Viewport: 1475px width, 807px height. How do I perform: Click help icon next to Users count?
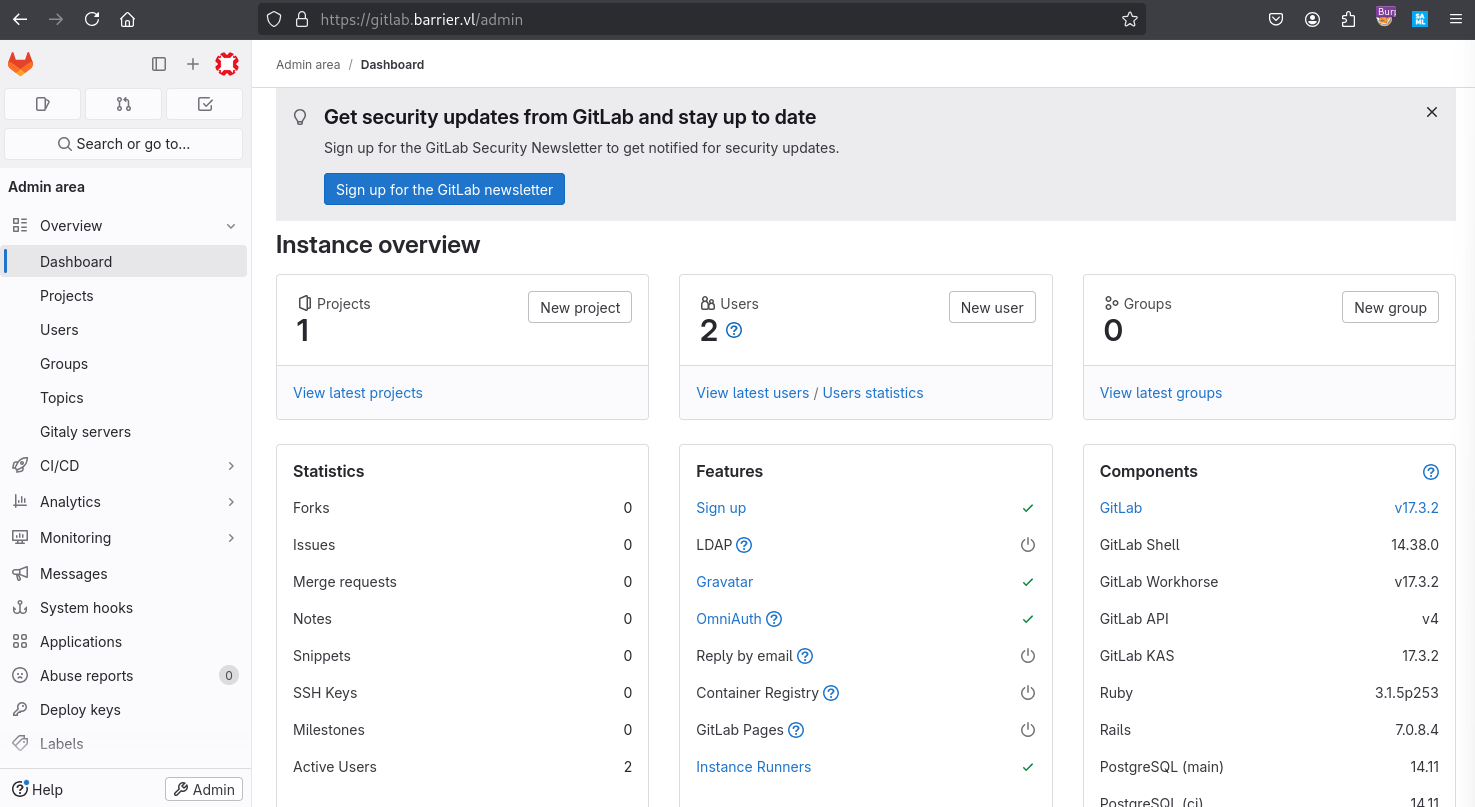pyautogui.click(x=734, y=330)
